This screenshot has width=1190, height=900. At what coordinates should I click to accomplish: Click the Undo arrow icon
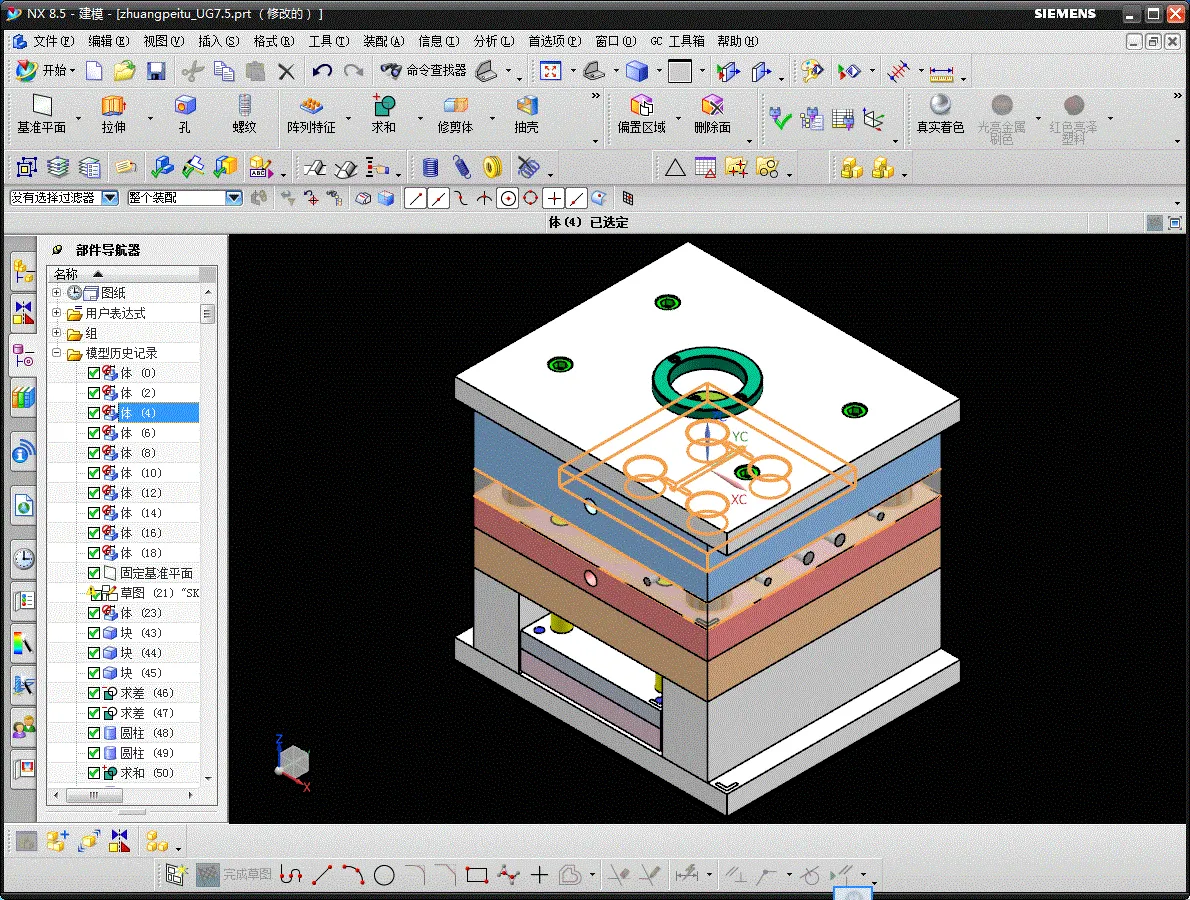click(322, 71)
